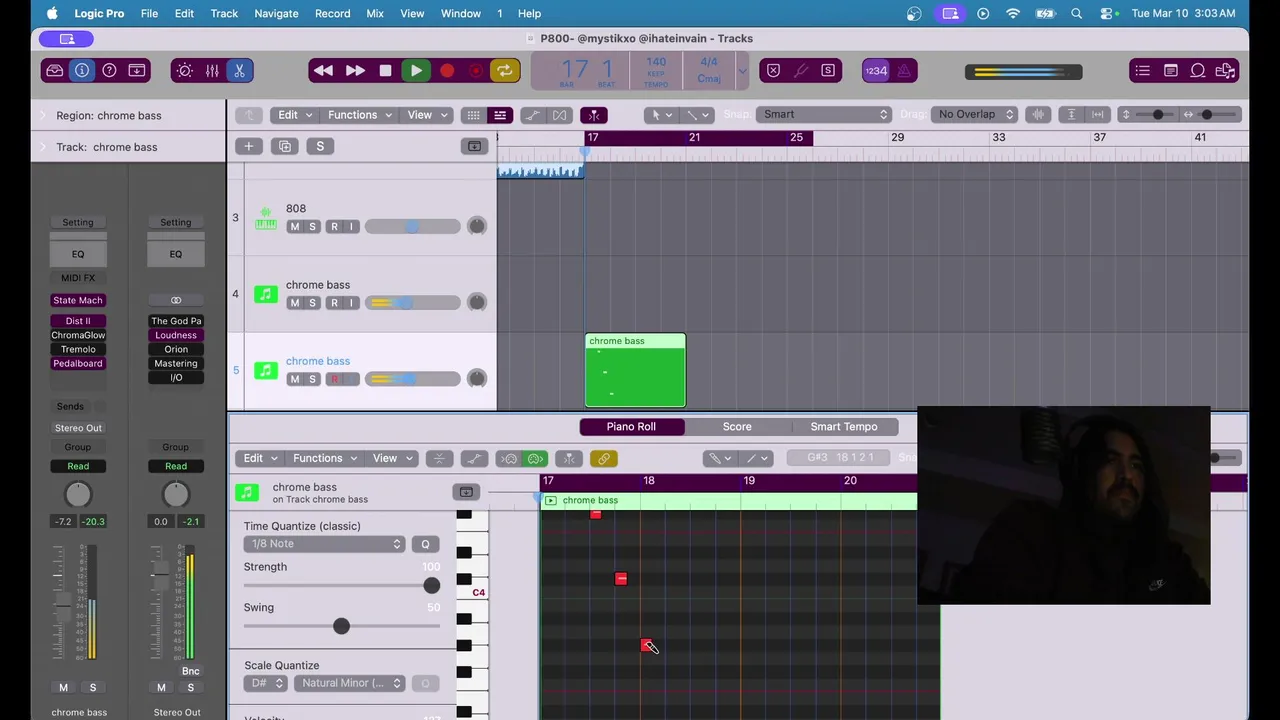Mute the 808 track

(294, 227)
